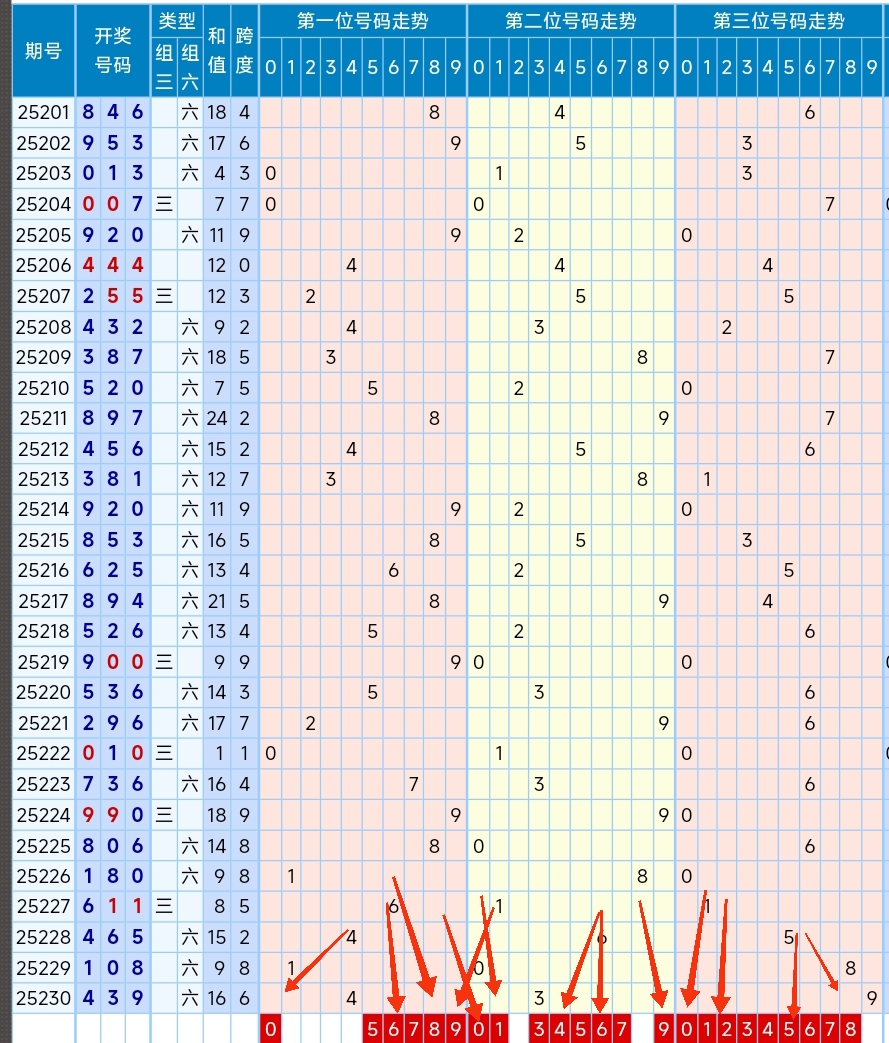The image size is (889, 1043).
Task: Click third-position trend 2 in row 25208
Action: tap(727, 327)
